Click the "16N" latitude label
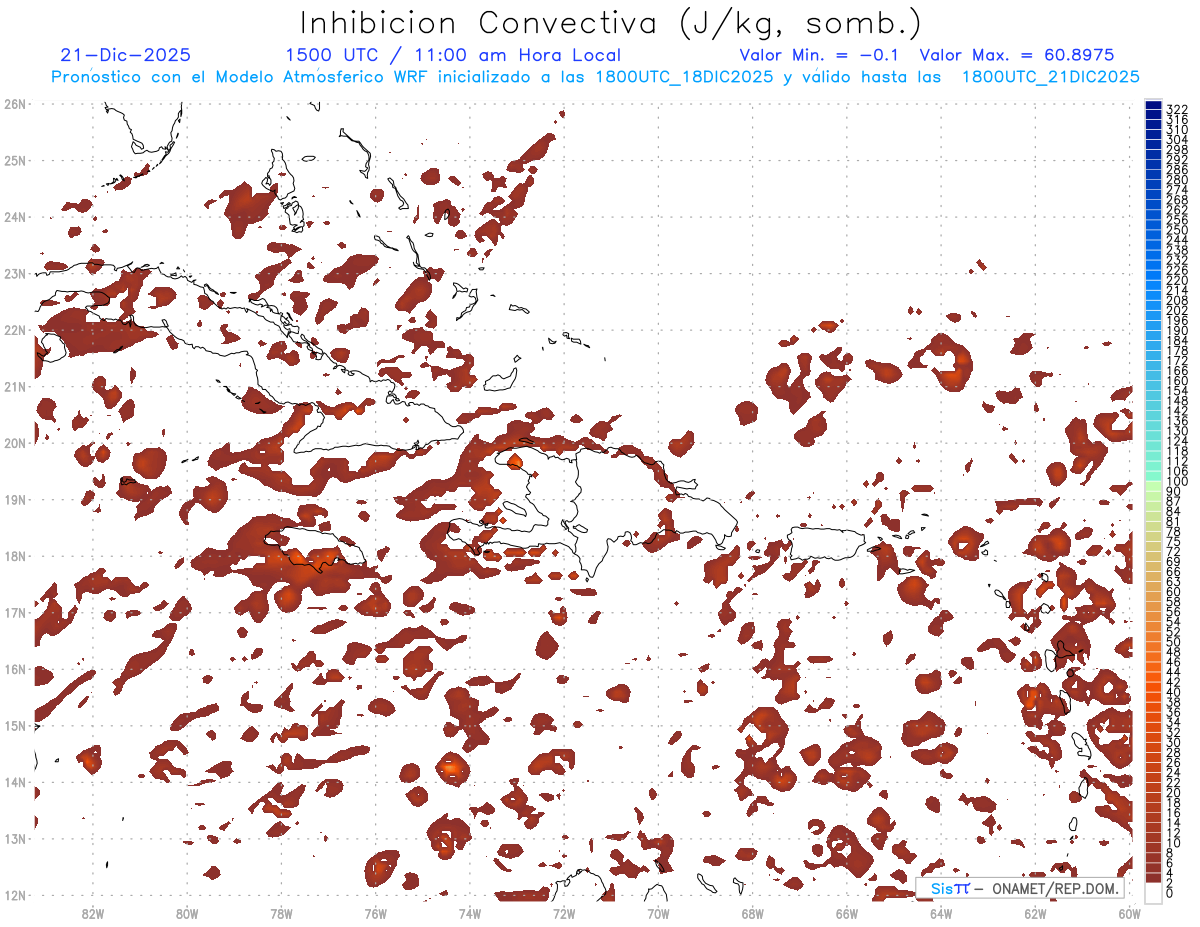 (15, 669)
